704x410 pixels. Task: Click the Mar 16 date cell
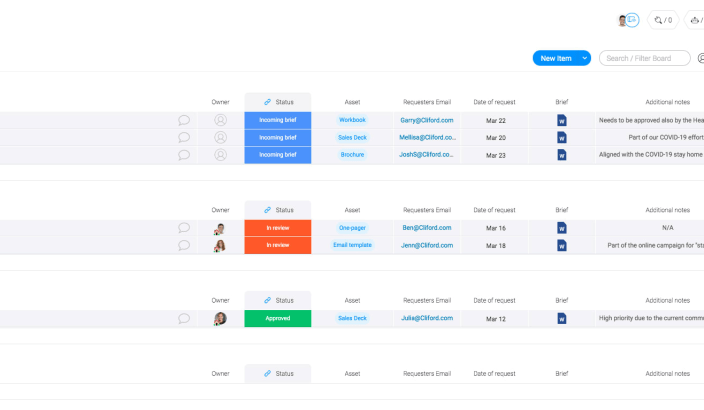click(x=495, y=228)
